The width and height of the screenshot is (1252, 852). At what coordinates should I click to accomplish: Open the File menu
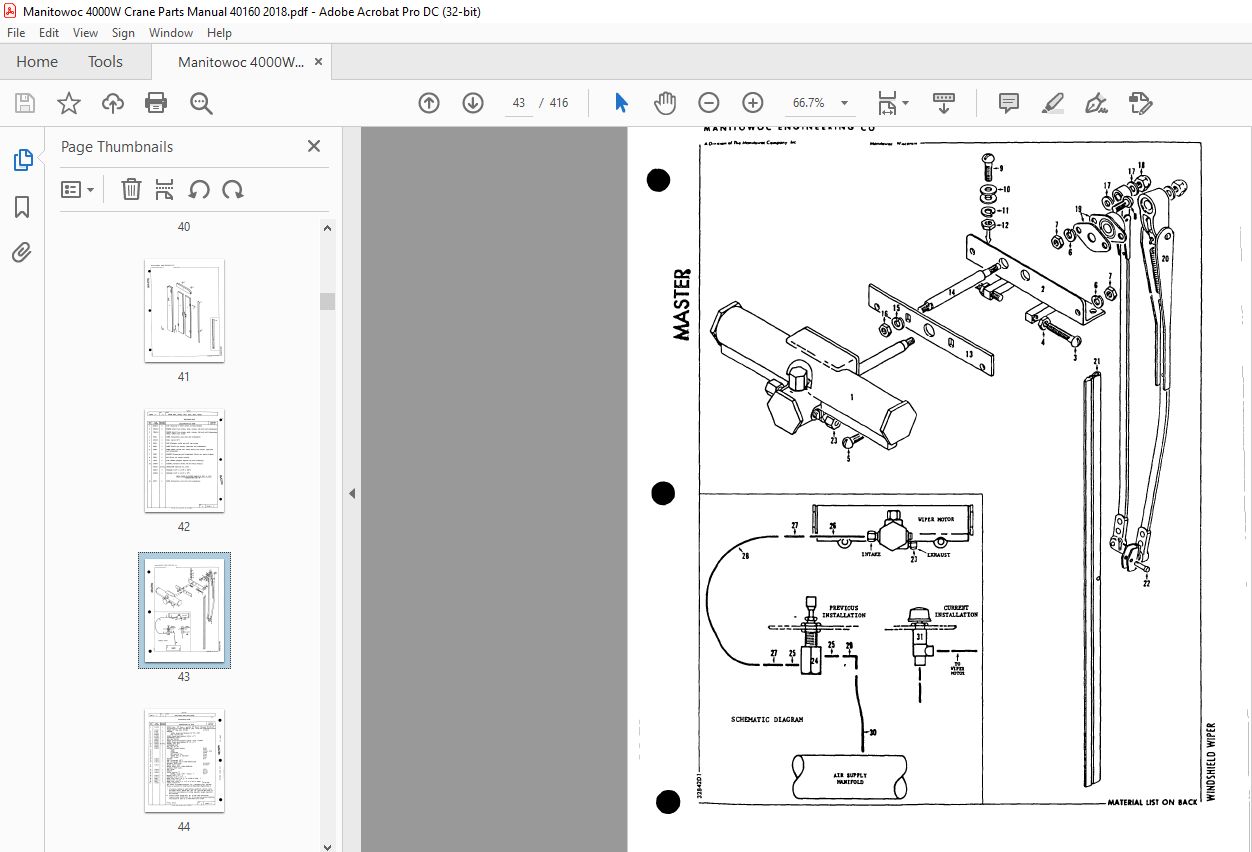pyautogui.click(x=16, y=33)
